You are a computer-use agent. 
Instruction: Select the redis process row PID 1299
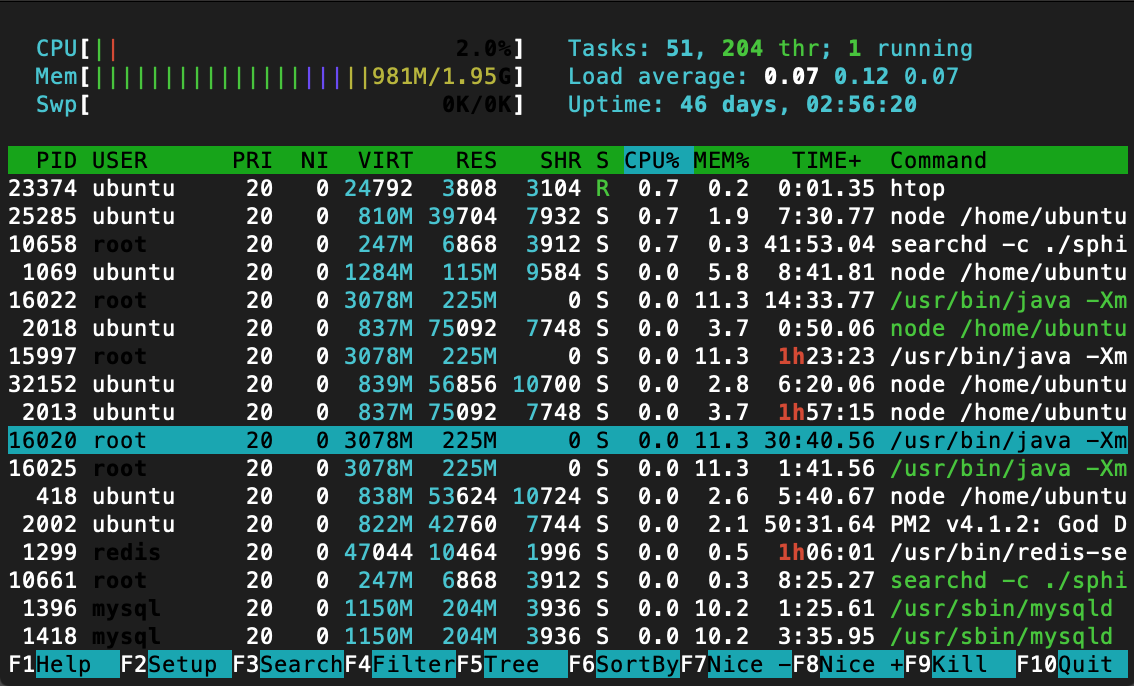click(x=568, y=552)
